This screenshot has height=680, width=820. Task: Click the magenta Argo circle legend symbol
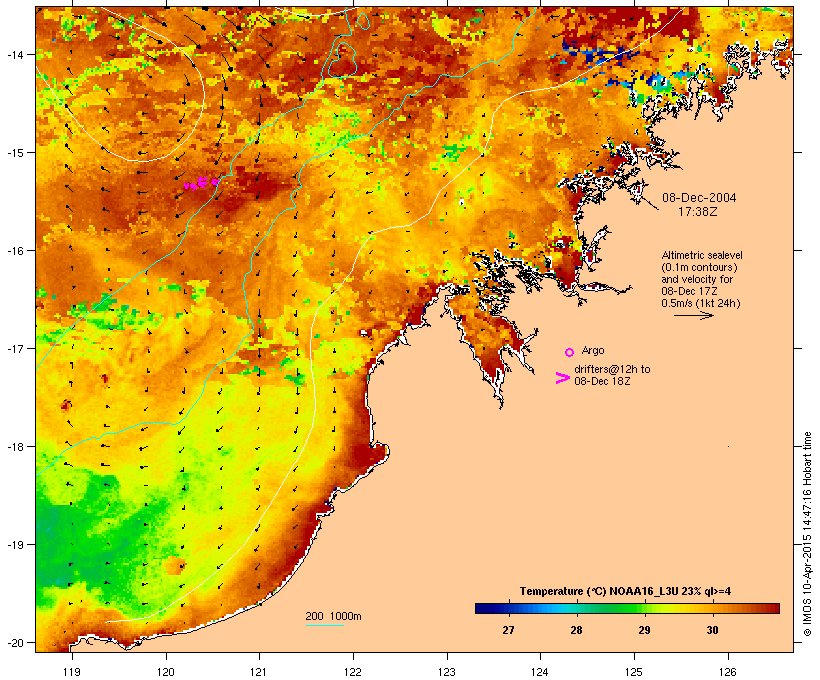pos(570,353)
